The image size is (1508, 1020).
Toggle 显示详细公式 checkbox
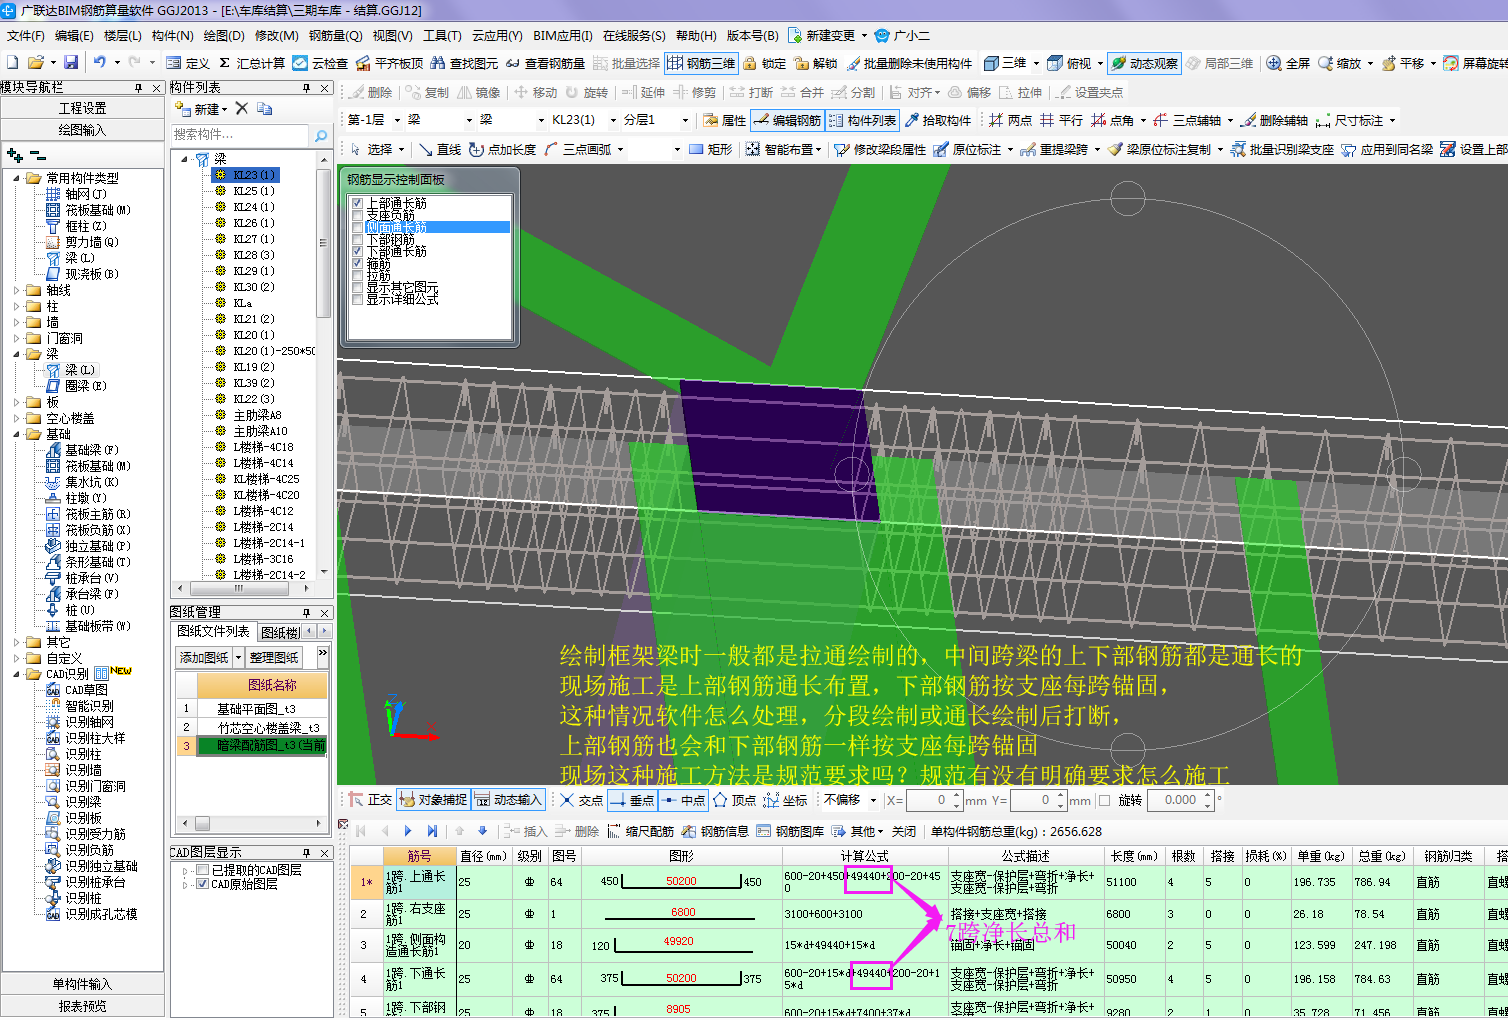pyautogui.click(x=357, y=299)
